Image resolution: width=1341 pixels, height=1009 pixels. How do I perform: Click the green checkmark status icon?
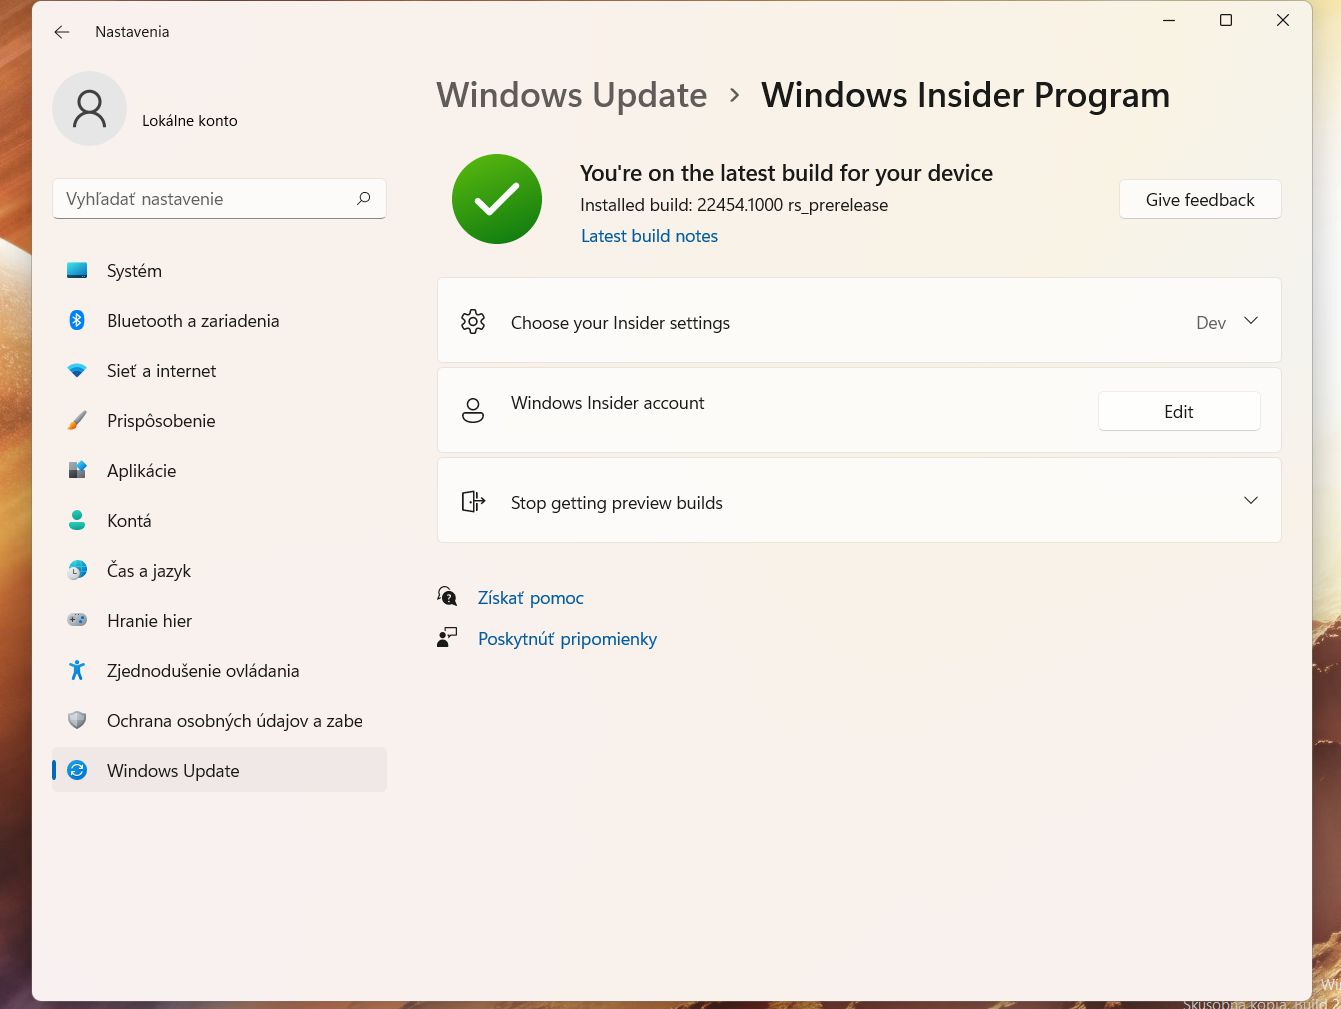tap(497, 199)
